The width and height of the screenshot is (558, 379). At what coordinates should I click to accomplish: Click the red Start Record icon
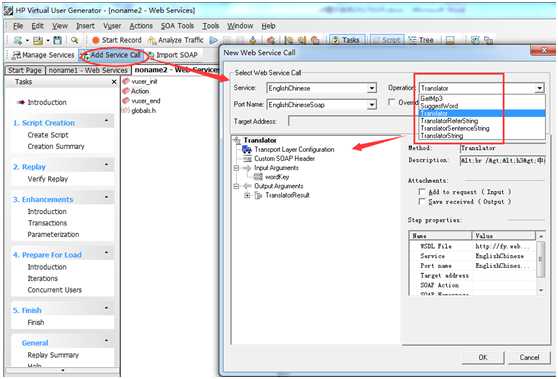pyautogui.click(x=95, y=40)
